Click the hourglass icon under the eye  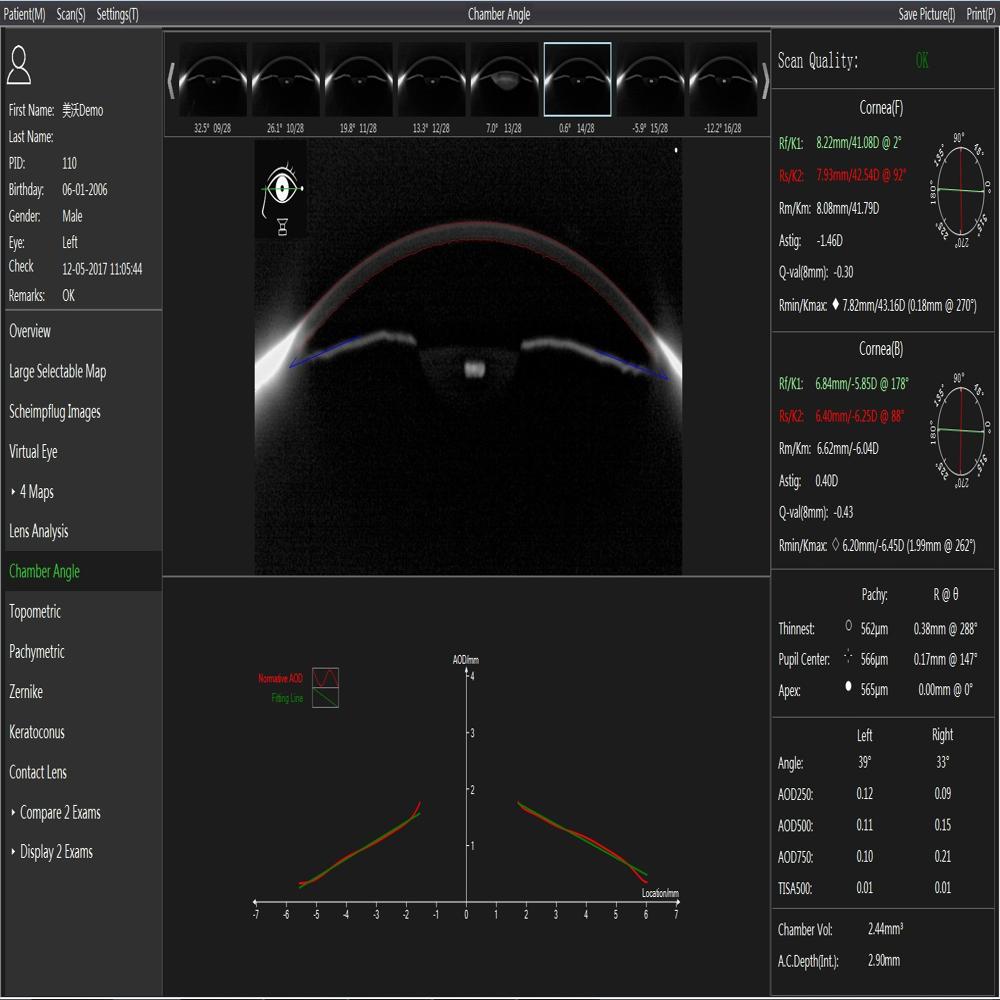[283, 226]
